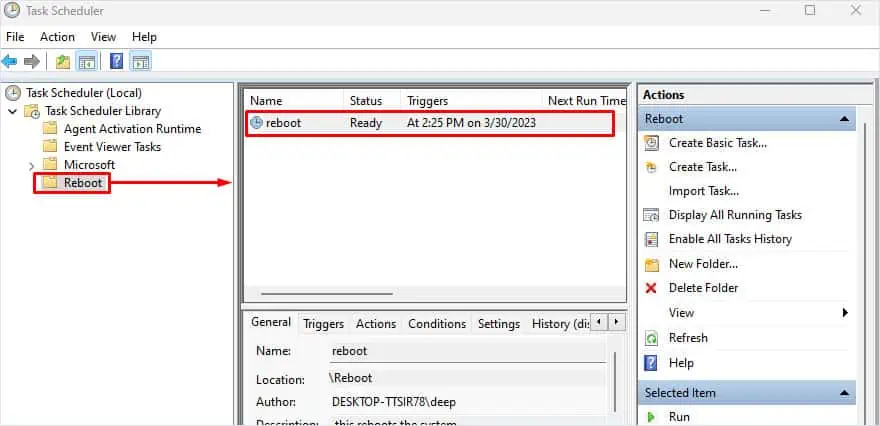This screenshot has height=426, width=880.
Task: Open the Action menu
Action: pyautogui.click(x=57, y=37)
